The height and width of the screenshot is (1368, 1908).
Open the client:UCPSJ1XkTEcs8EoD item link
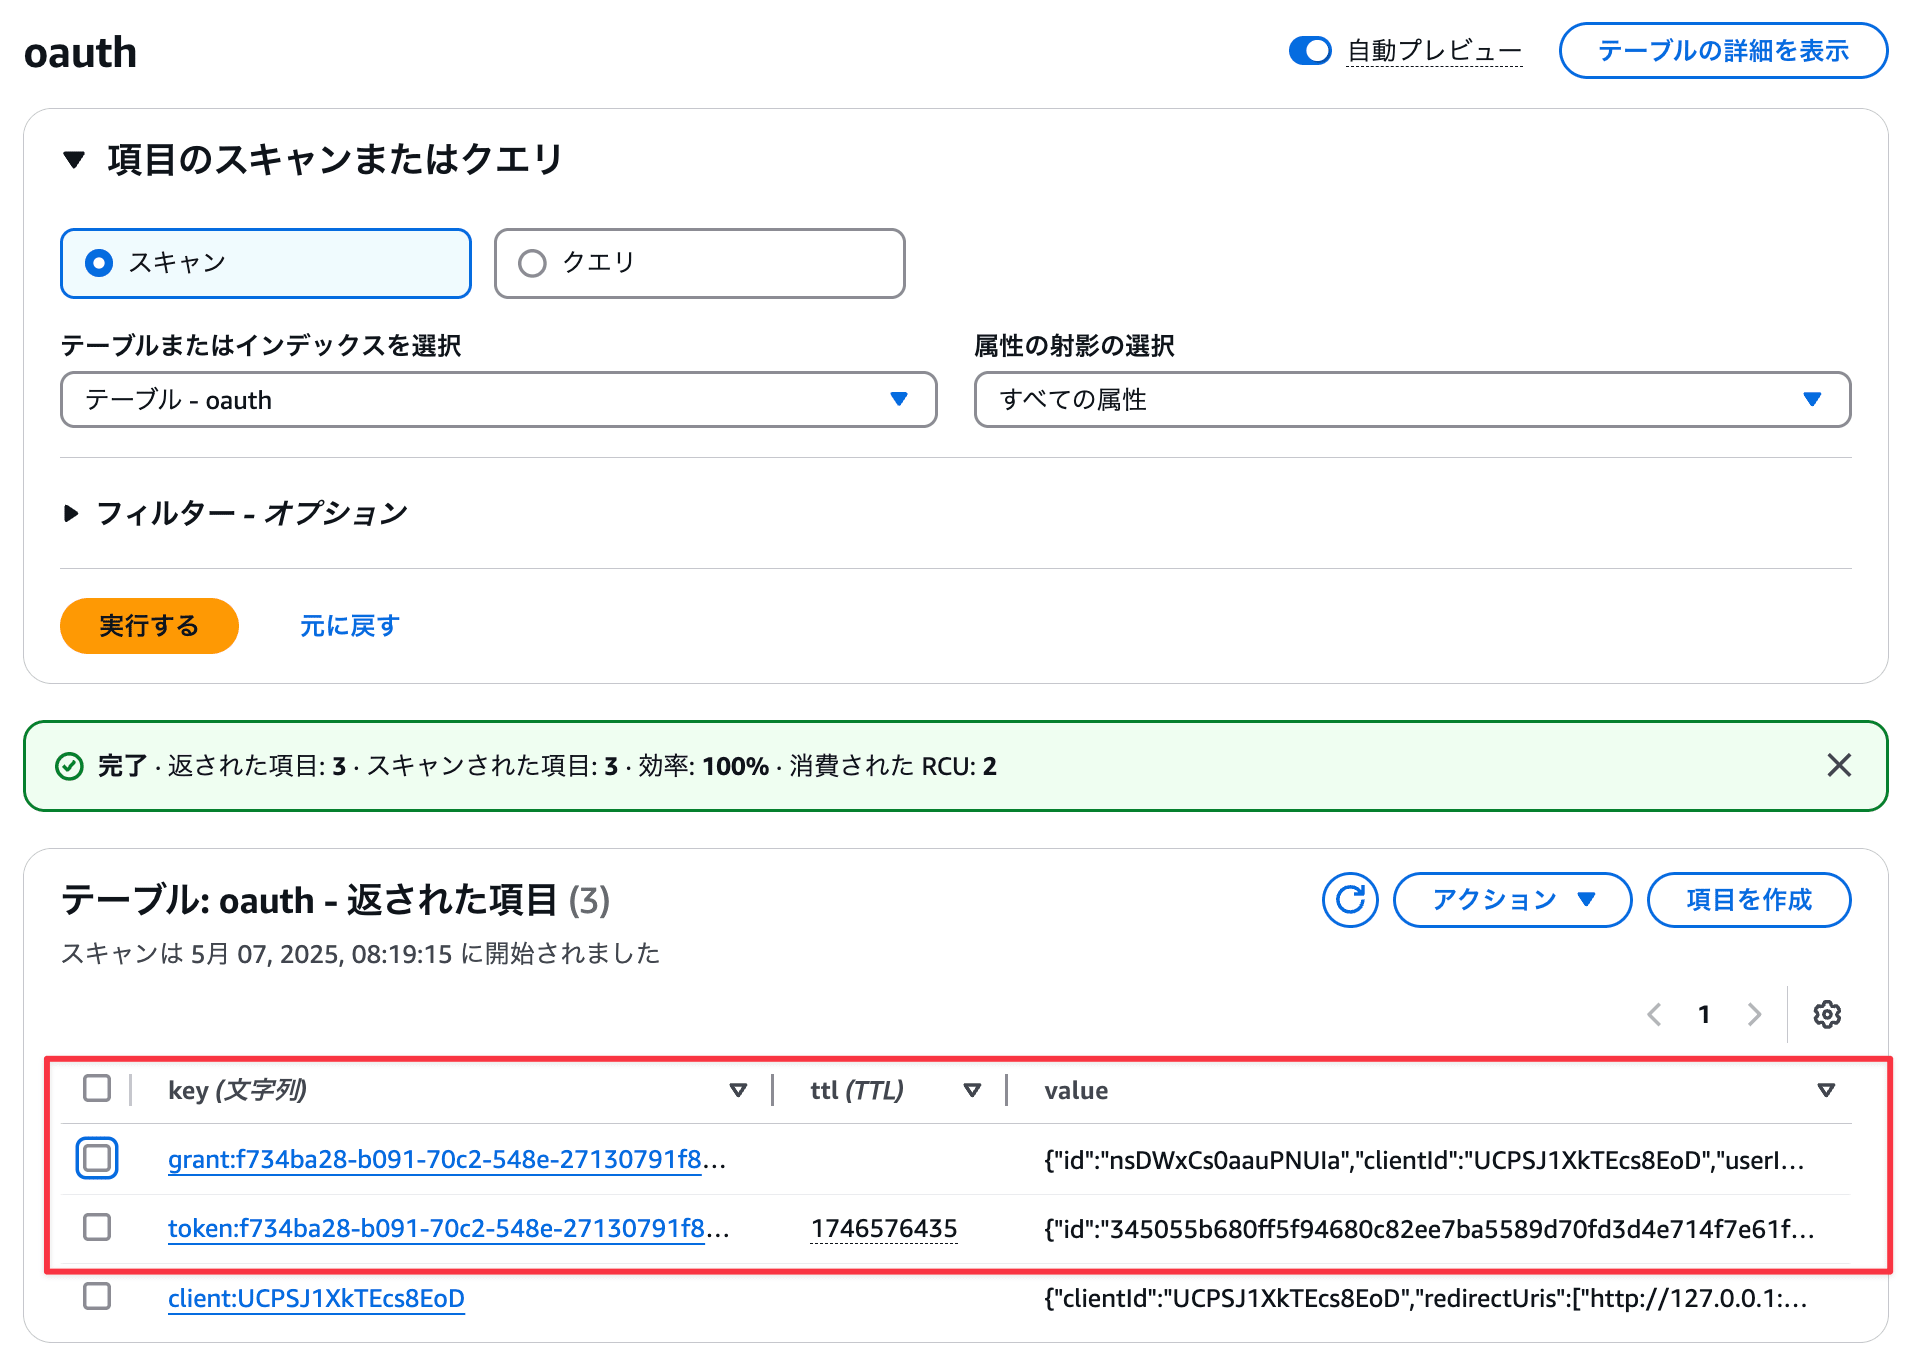[316, 1298]
